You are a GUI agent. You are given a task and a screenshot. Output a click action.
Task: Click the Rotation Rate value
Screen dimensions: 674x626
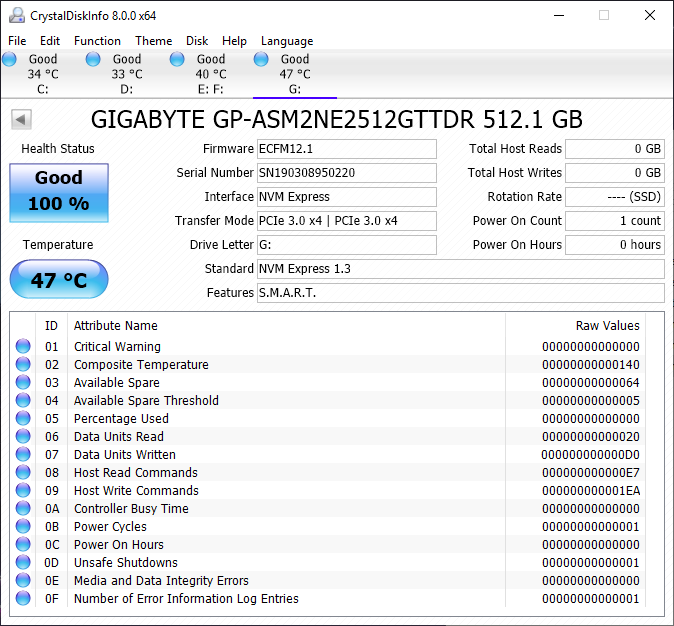(x=615, y=197)
